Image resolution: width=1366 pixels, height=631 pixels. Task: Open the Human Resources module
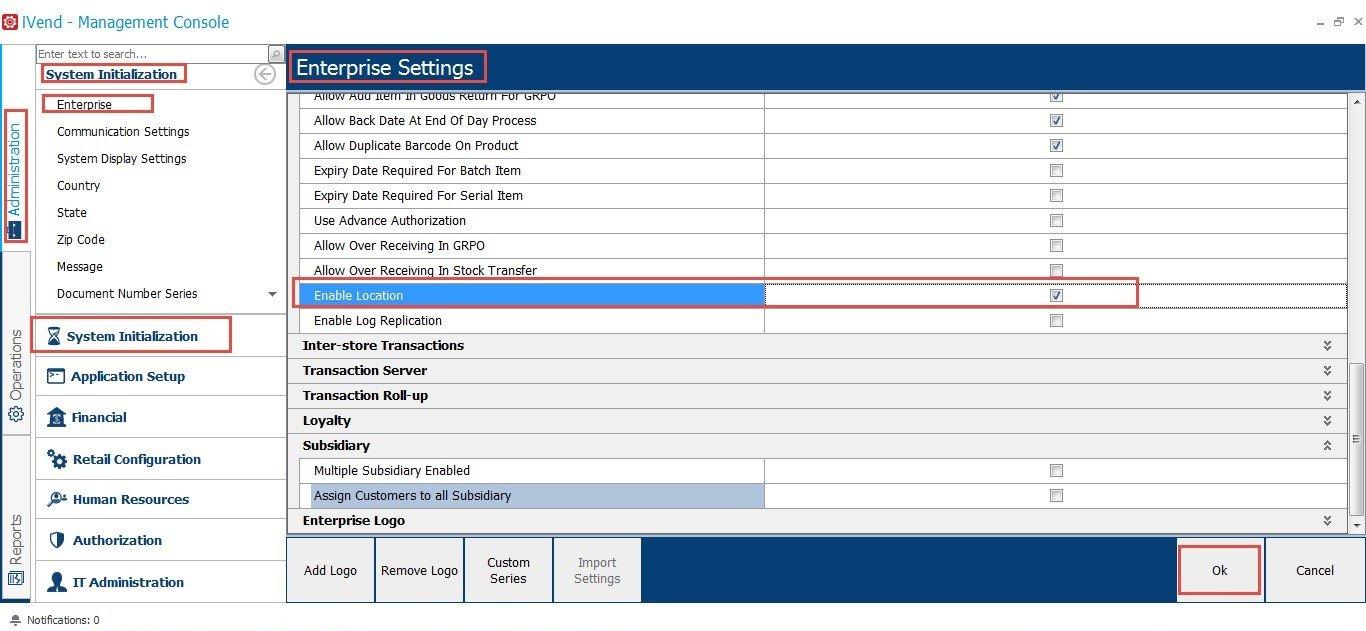(161, 499)
